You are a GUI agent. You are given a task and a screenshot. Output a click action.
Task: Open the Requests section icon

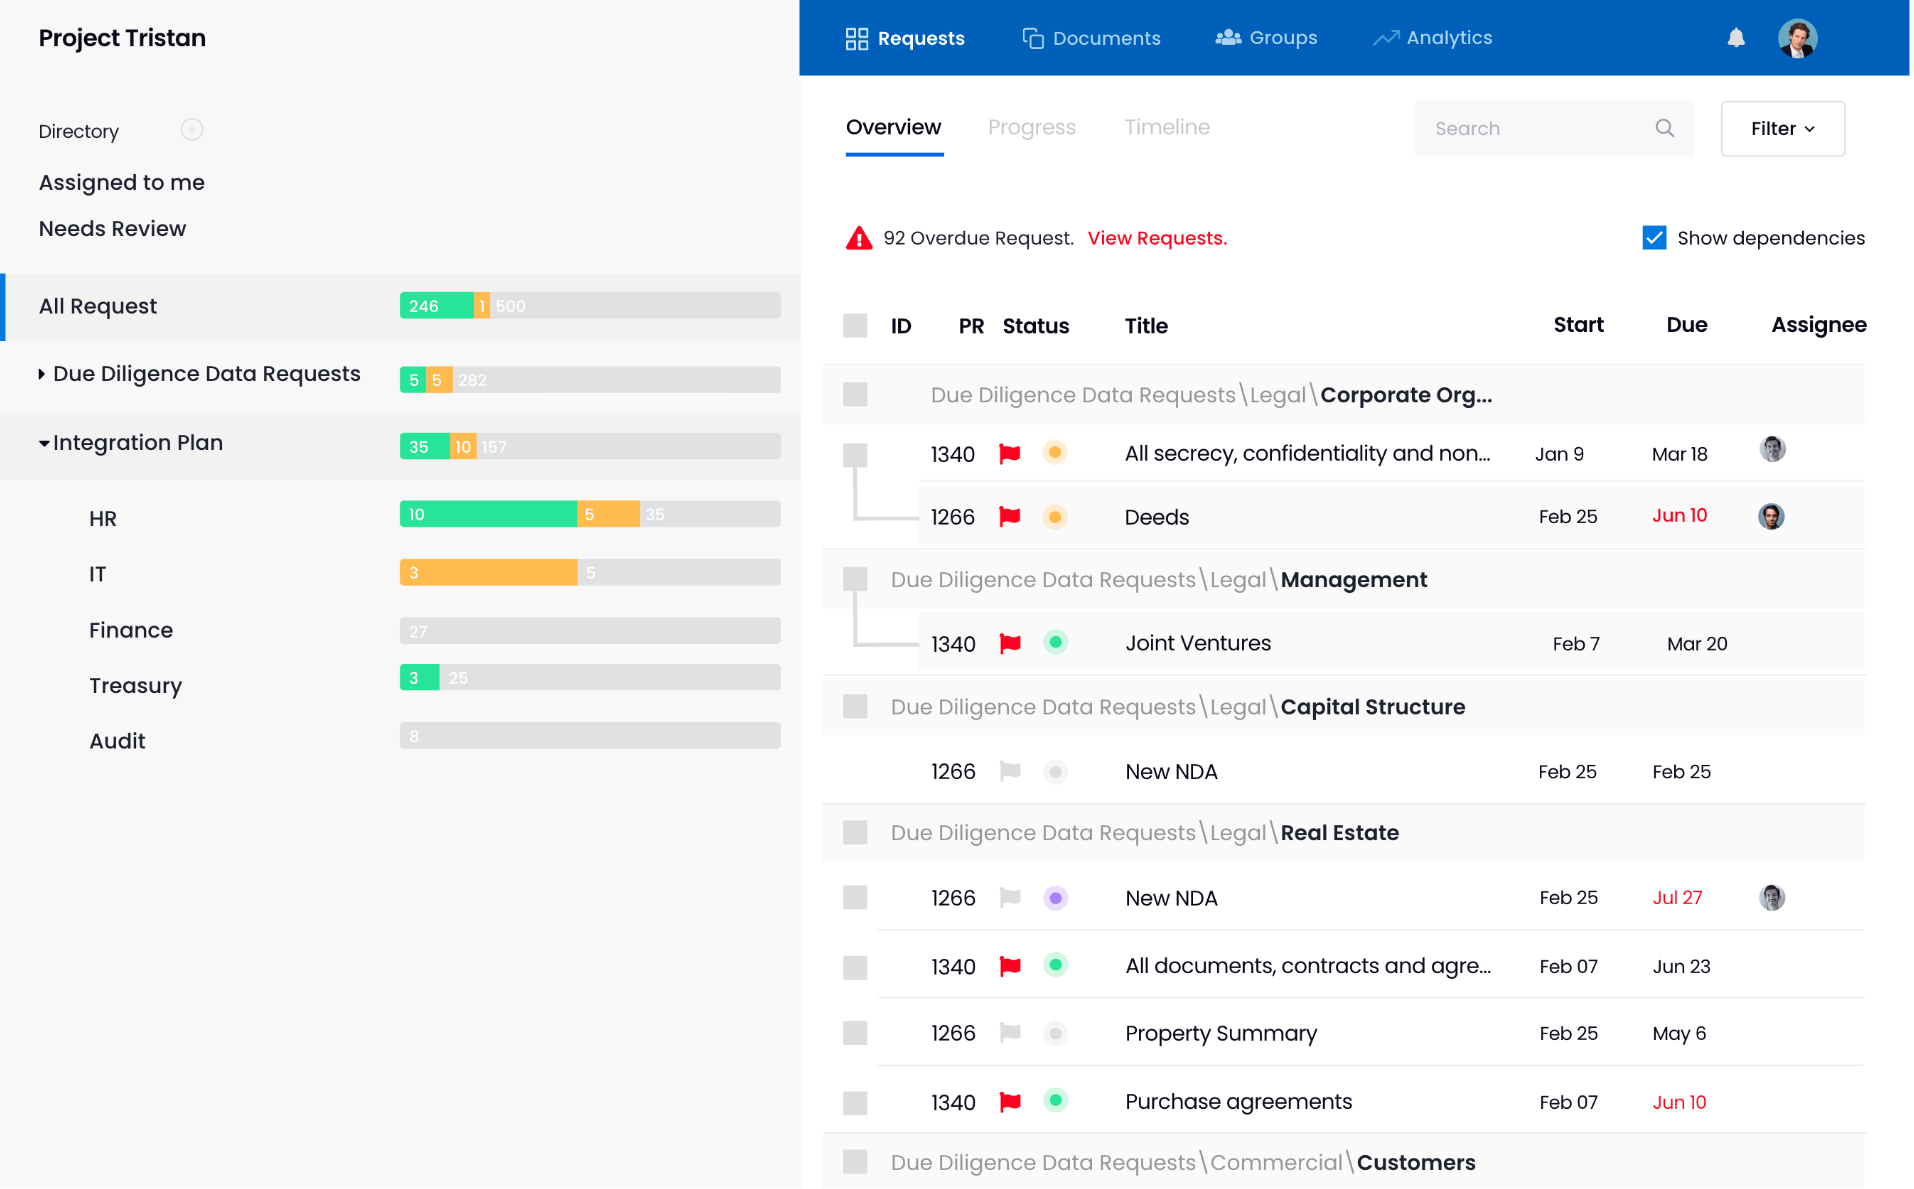pos(857,37)
